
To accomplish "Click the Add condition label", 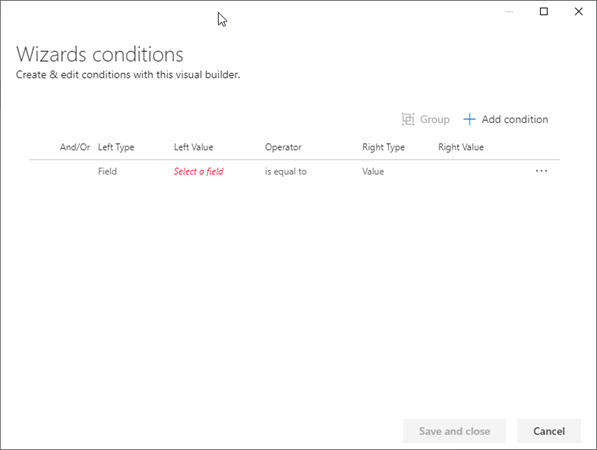I will [x=515, y=119].
